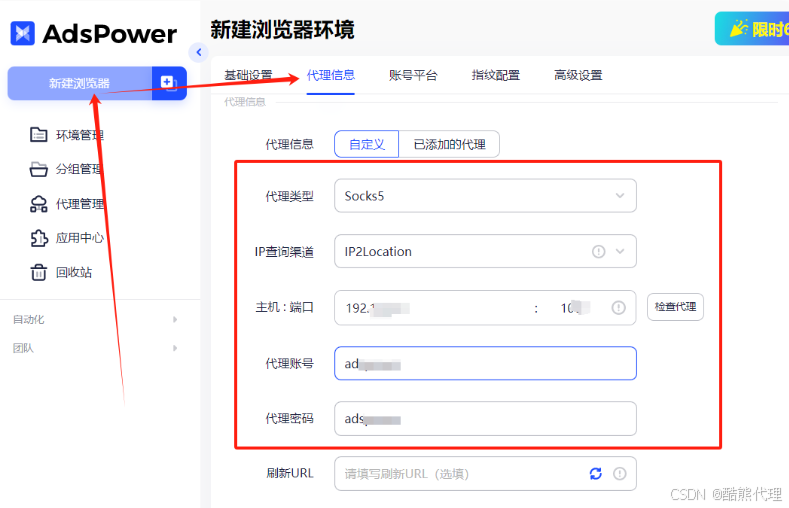
Task: Click the plus icon beside 新建浏览器
Action: (168, 82)
